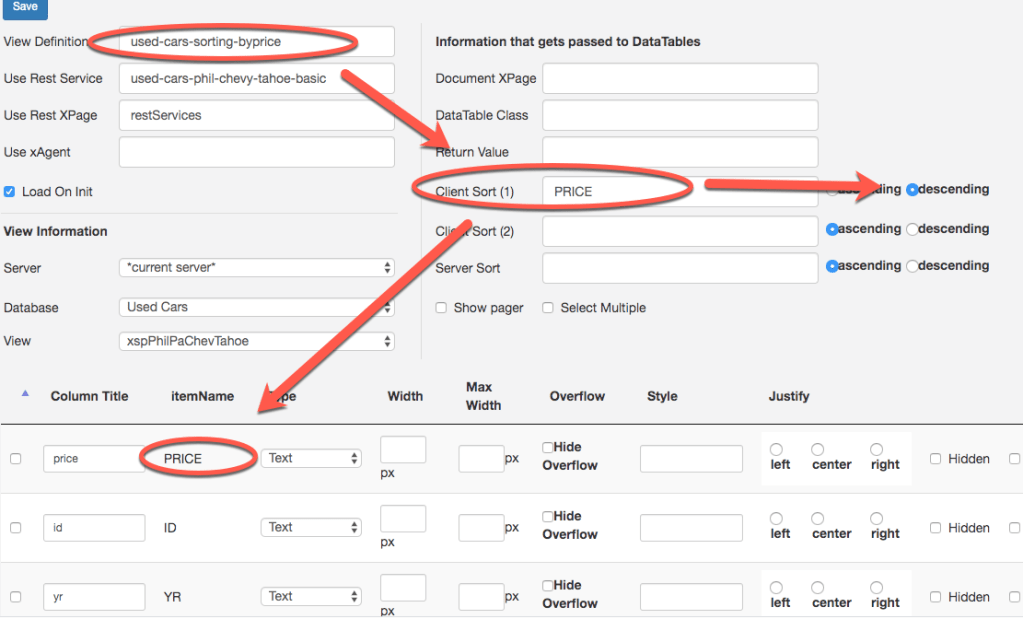
Task: Select descending for Client Sort (1)
Action: pos(912,190)
